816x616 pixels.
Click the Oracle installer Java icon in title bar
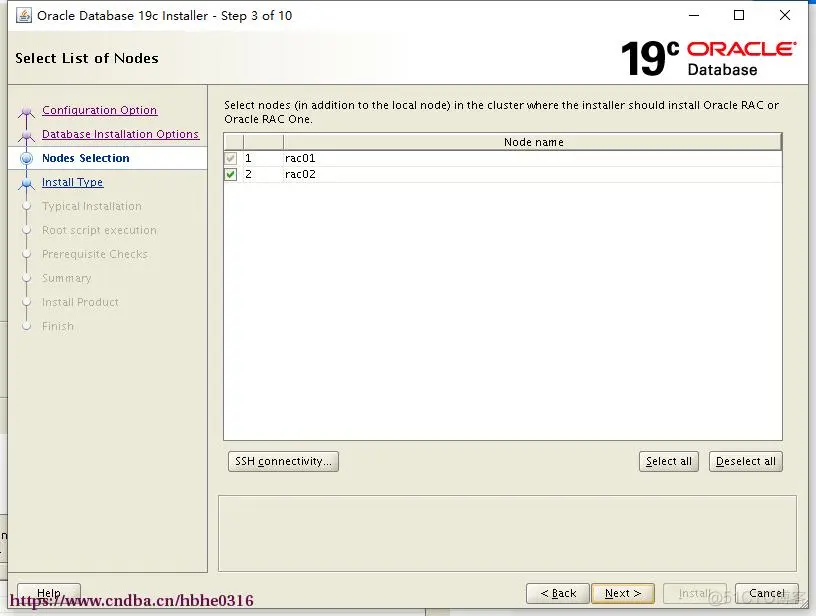click(24, 16)
